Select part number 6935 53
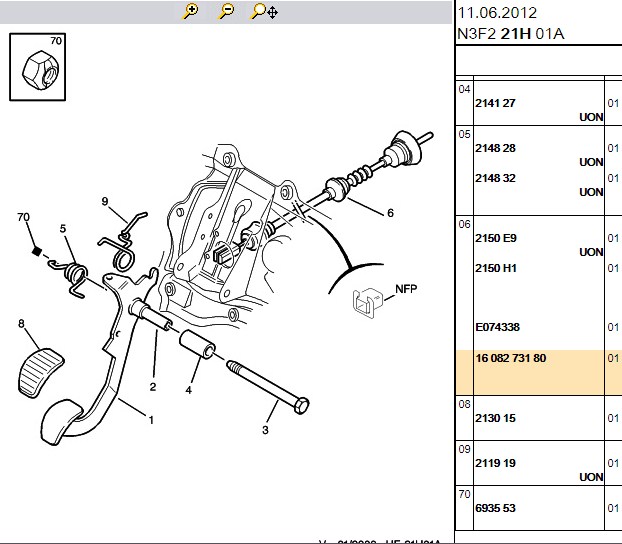The image size is (622, 544). pos(495,508)
